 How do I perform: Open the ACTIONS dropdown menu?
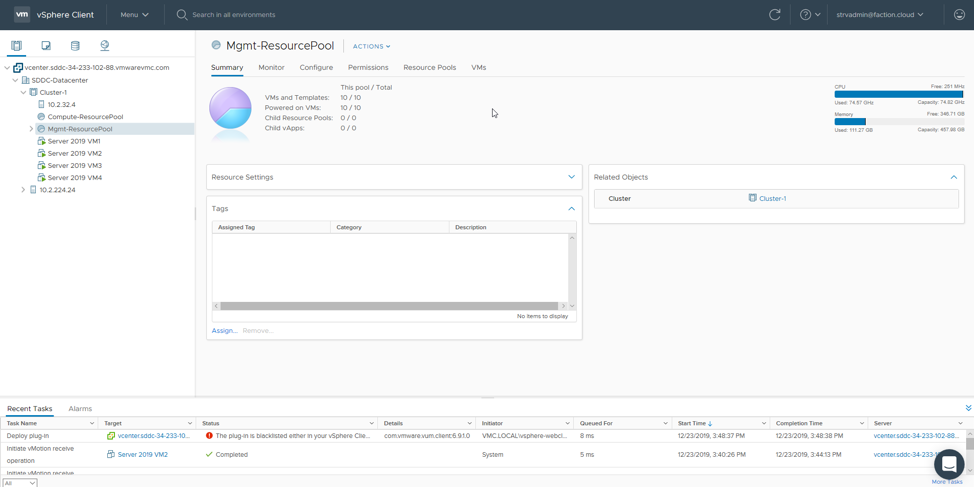[371, 46]
